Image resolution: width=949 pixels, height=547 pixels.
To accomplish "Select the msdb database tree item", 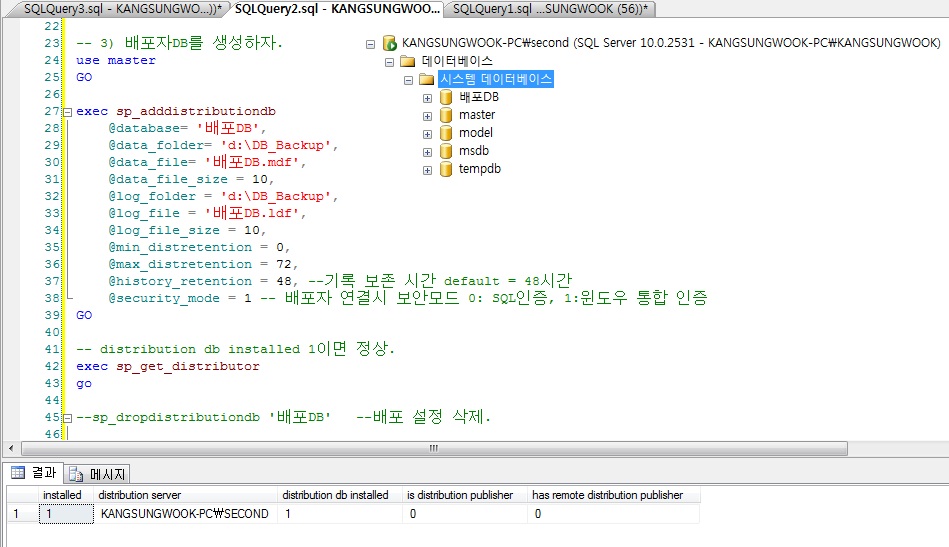I will coord(474,151).
